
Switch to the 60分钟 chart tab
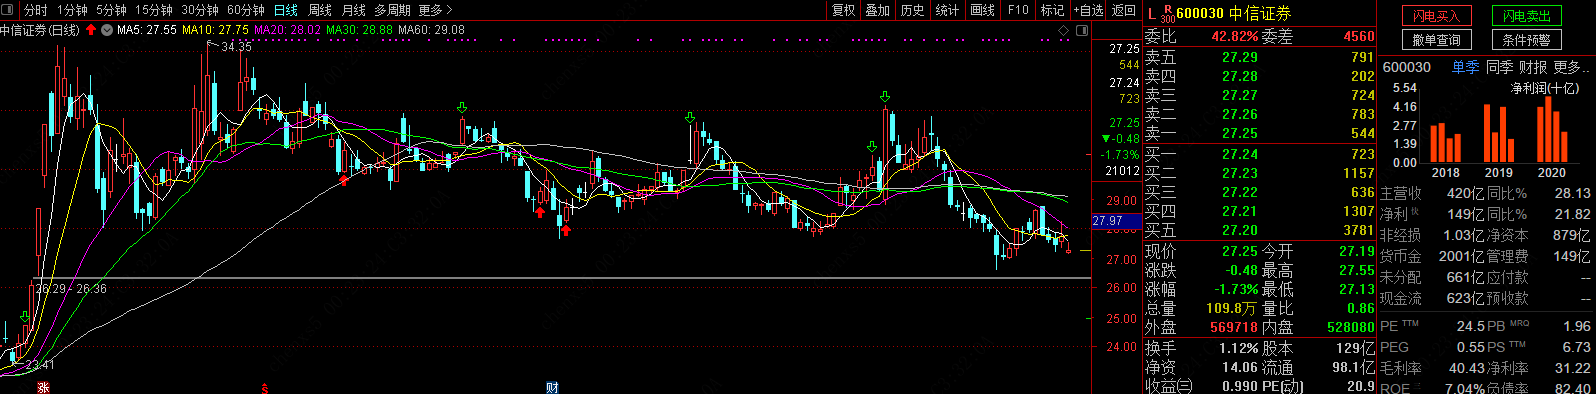click(x=246, y=10)
